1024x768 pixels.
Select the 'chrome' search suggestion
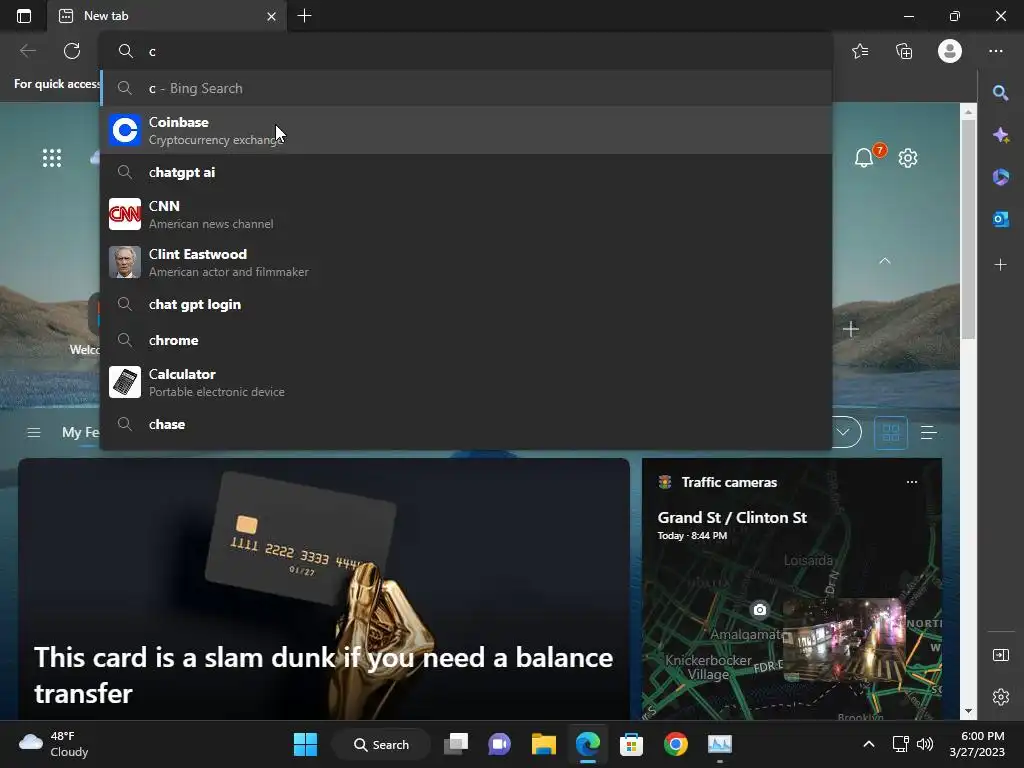click(466, 340)
